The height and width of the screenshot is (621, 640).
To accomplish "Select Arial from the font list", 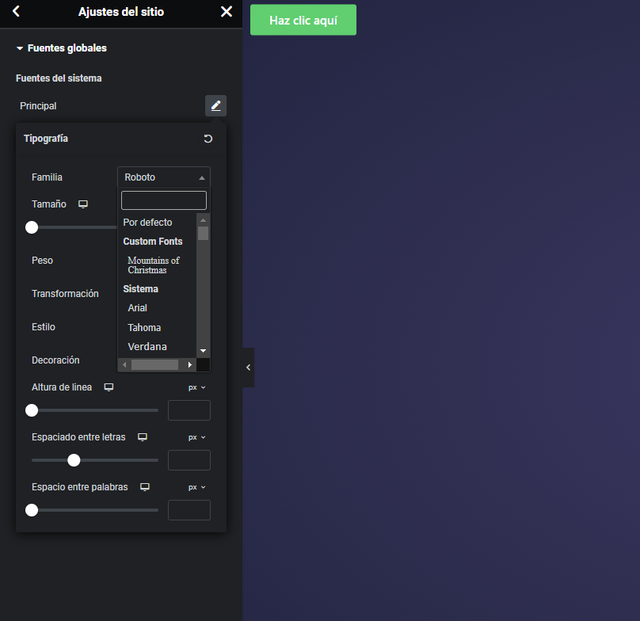I will click(x=137, y=308).
